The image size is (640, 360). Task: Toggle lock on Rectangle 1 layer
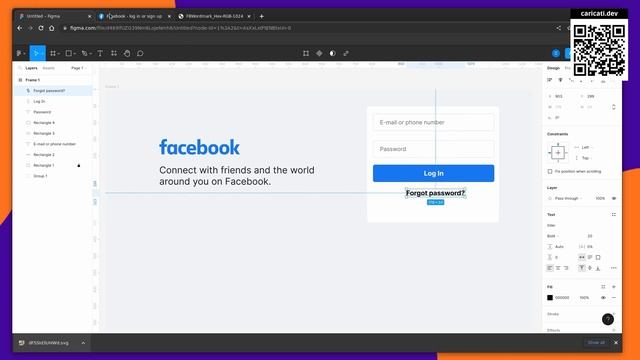[x=79, y=165]
